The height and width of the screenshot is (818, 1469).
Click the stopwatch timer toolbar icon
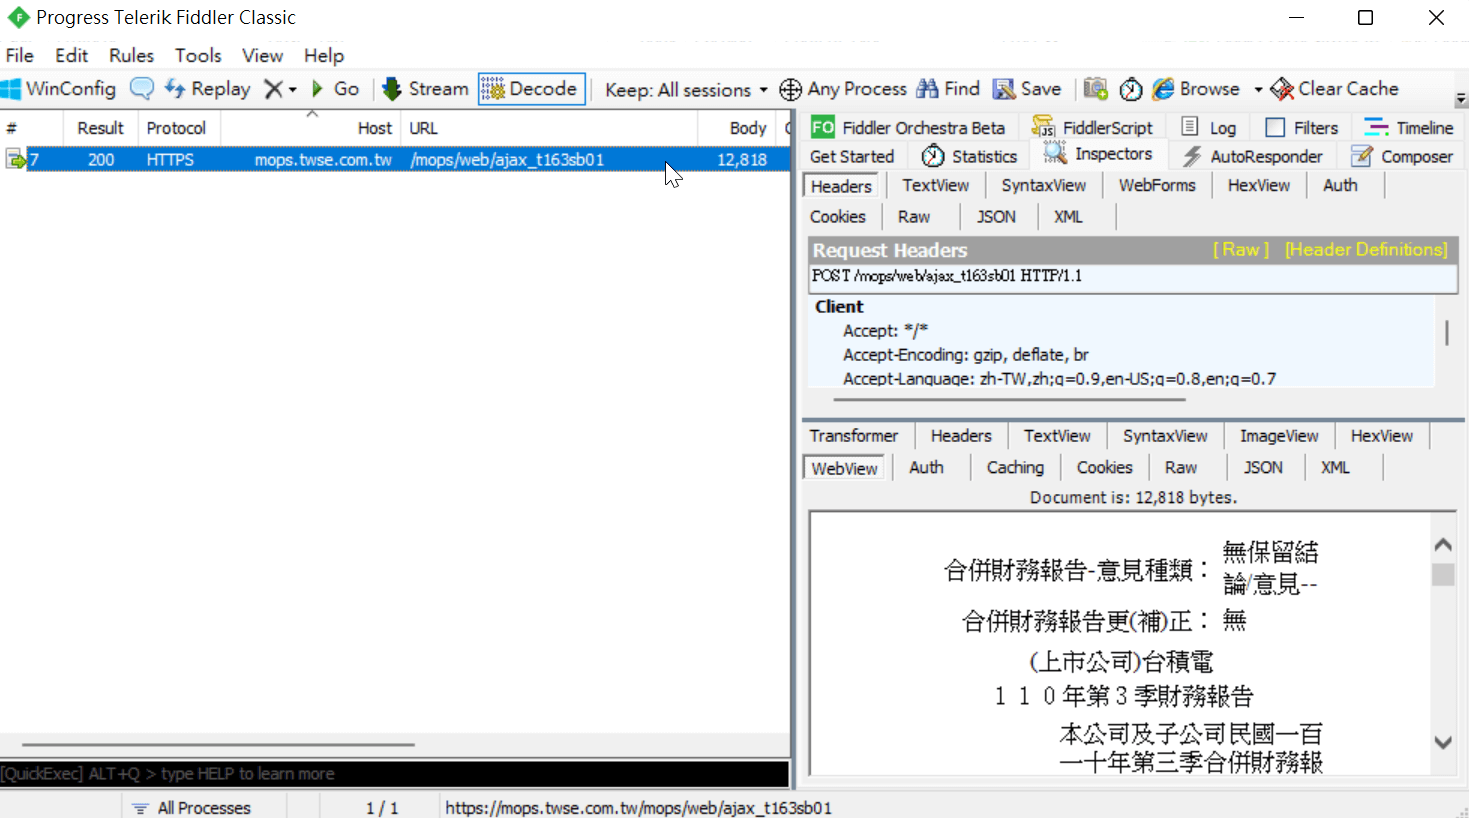1131,89
